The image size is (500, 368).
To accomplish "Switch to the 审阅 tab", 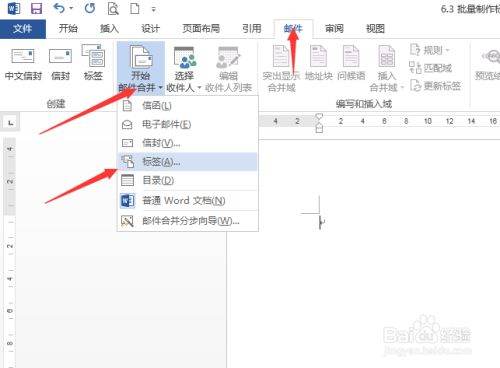I will point(334,29).
